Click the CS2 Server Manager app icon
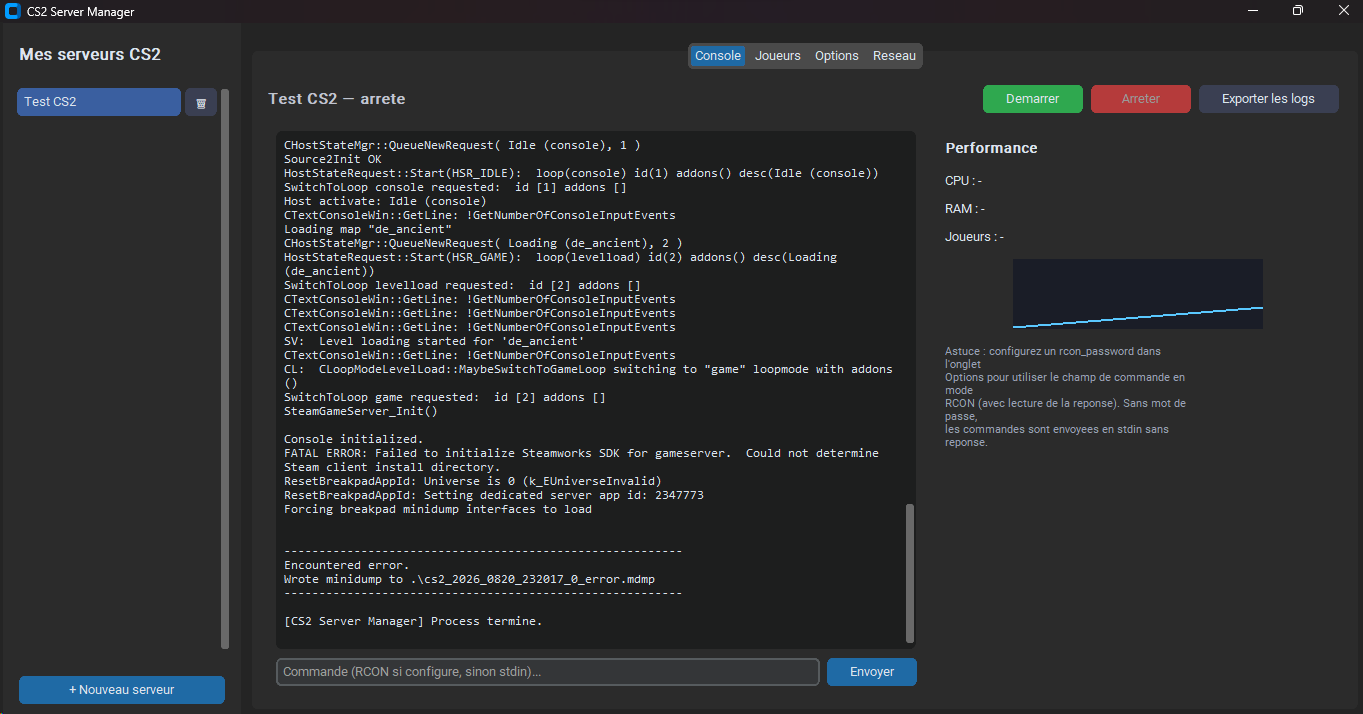1363x714 pixels. click(x=13, y=11)
